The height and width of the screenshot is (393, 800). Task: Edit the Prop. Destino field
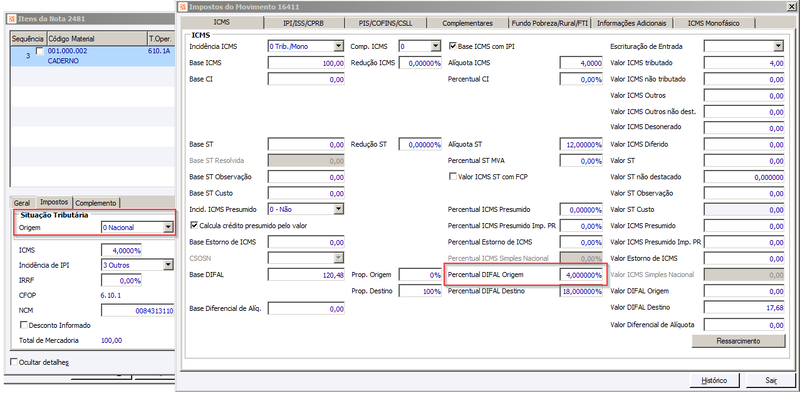coord(420,291)
